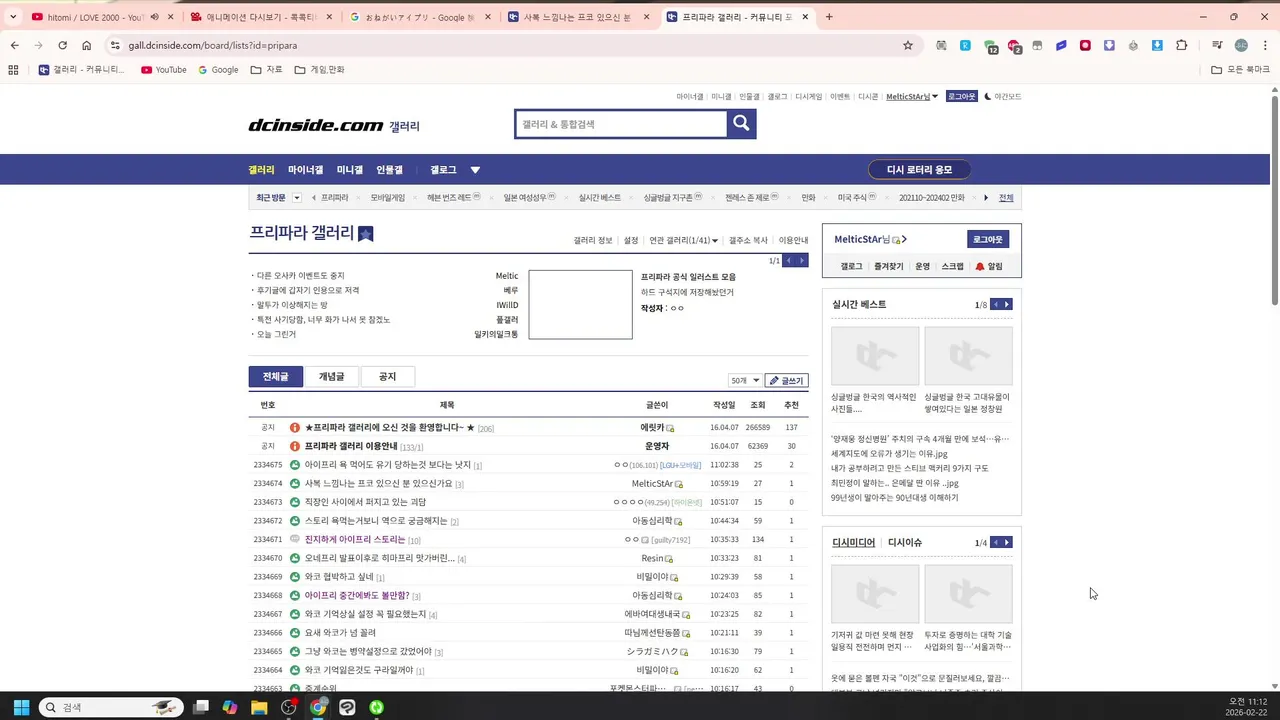Click inside the 갤러리 & 통합검색 search field

pyautogui.click(x=621, y=124)
